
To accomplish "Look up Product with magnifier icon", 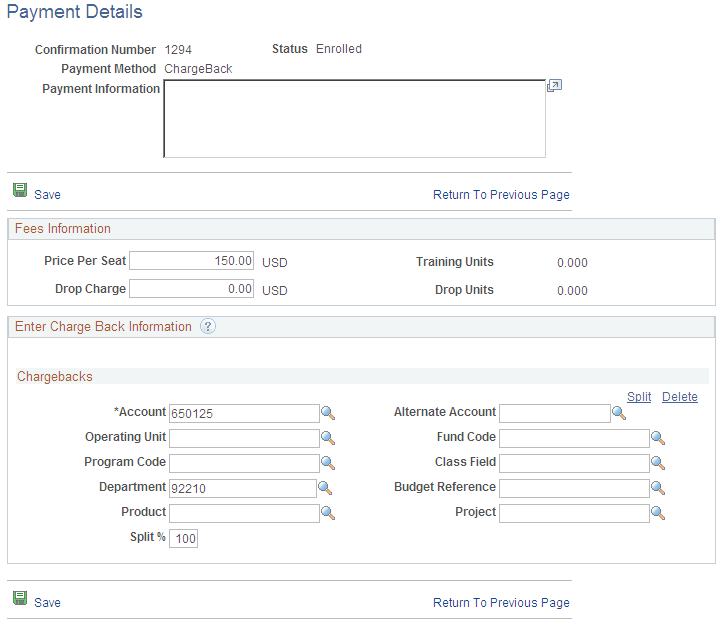I will [x=328, y=513].
